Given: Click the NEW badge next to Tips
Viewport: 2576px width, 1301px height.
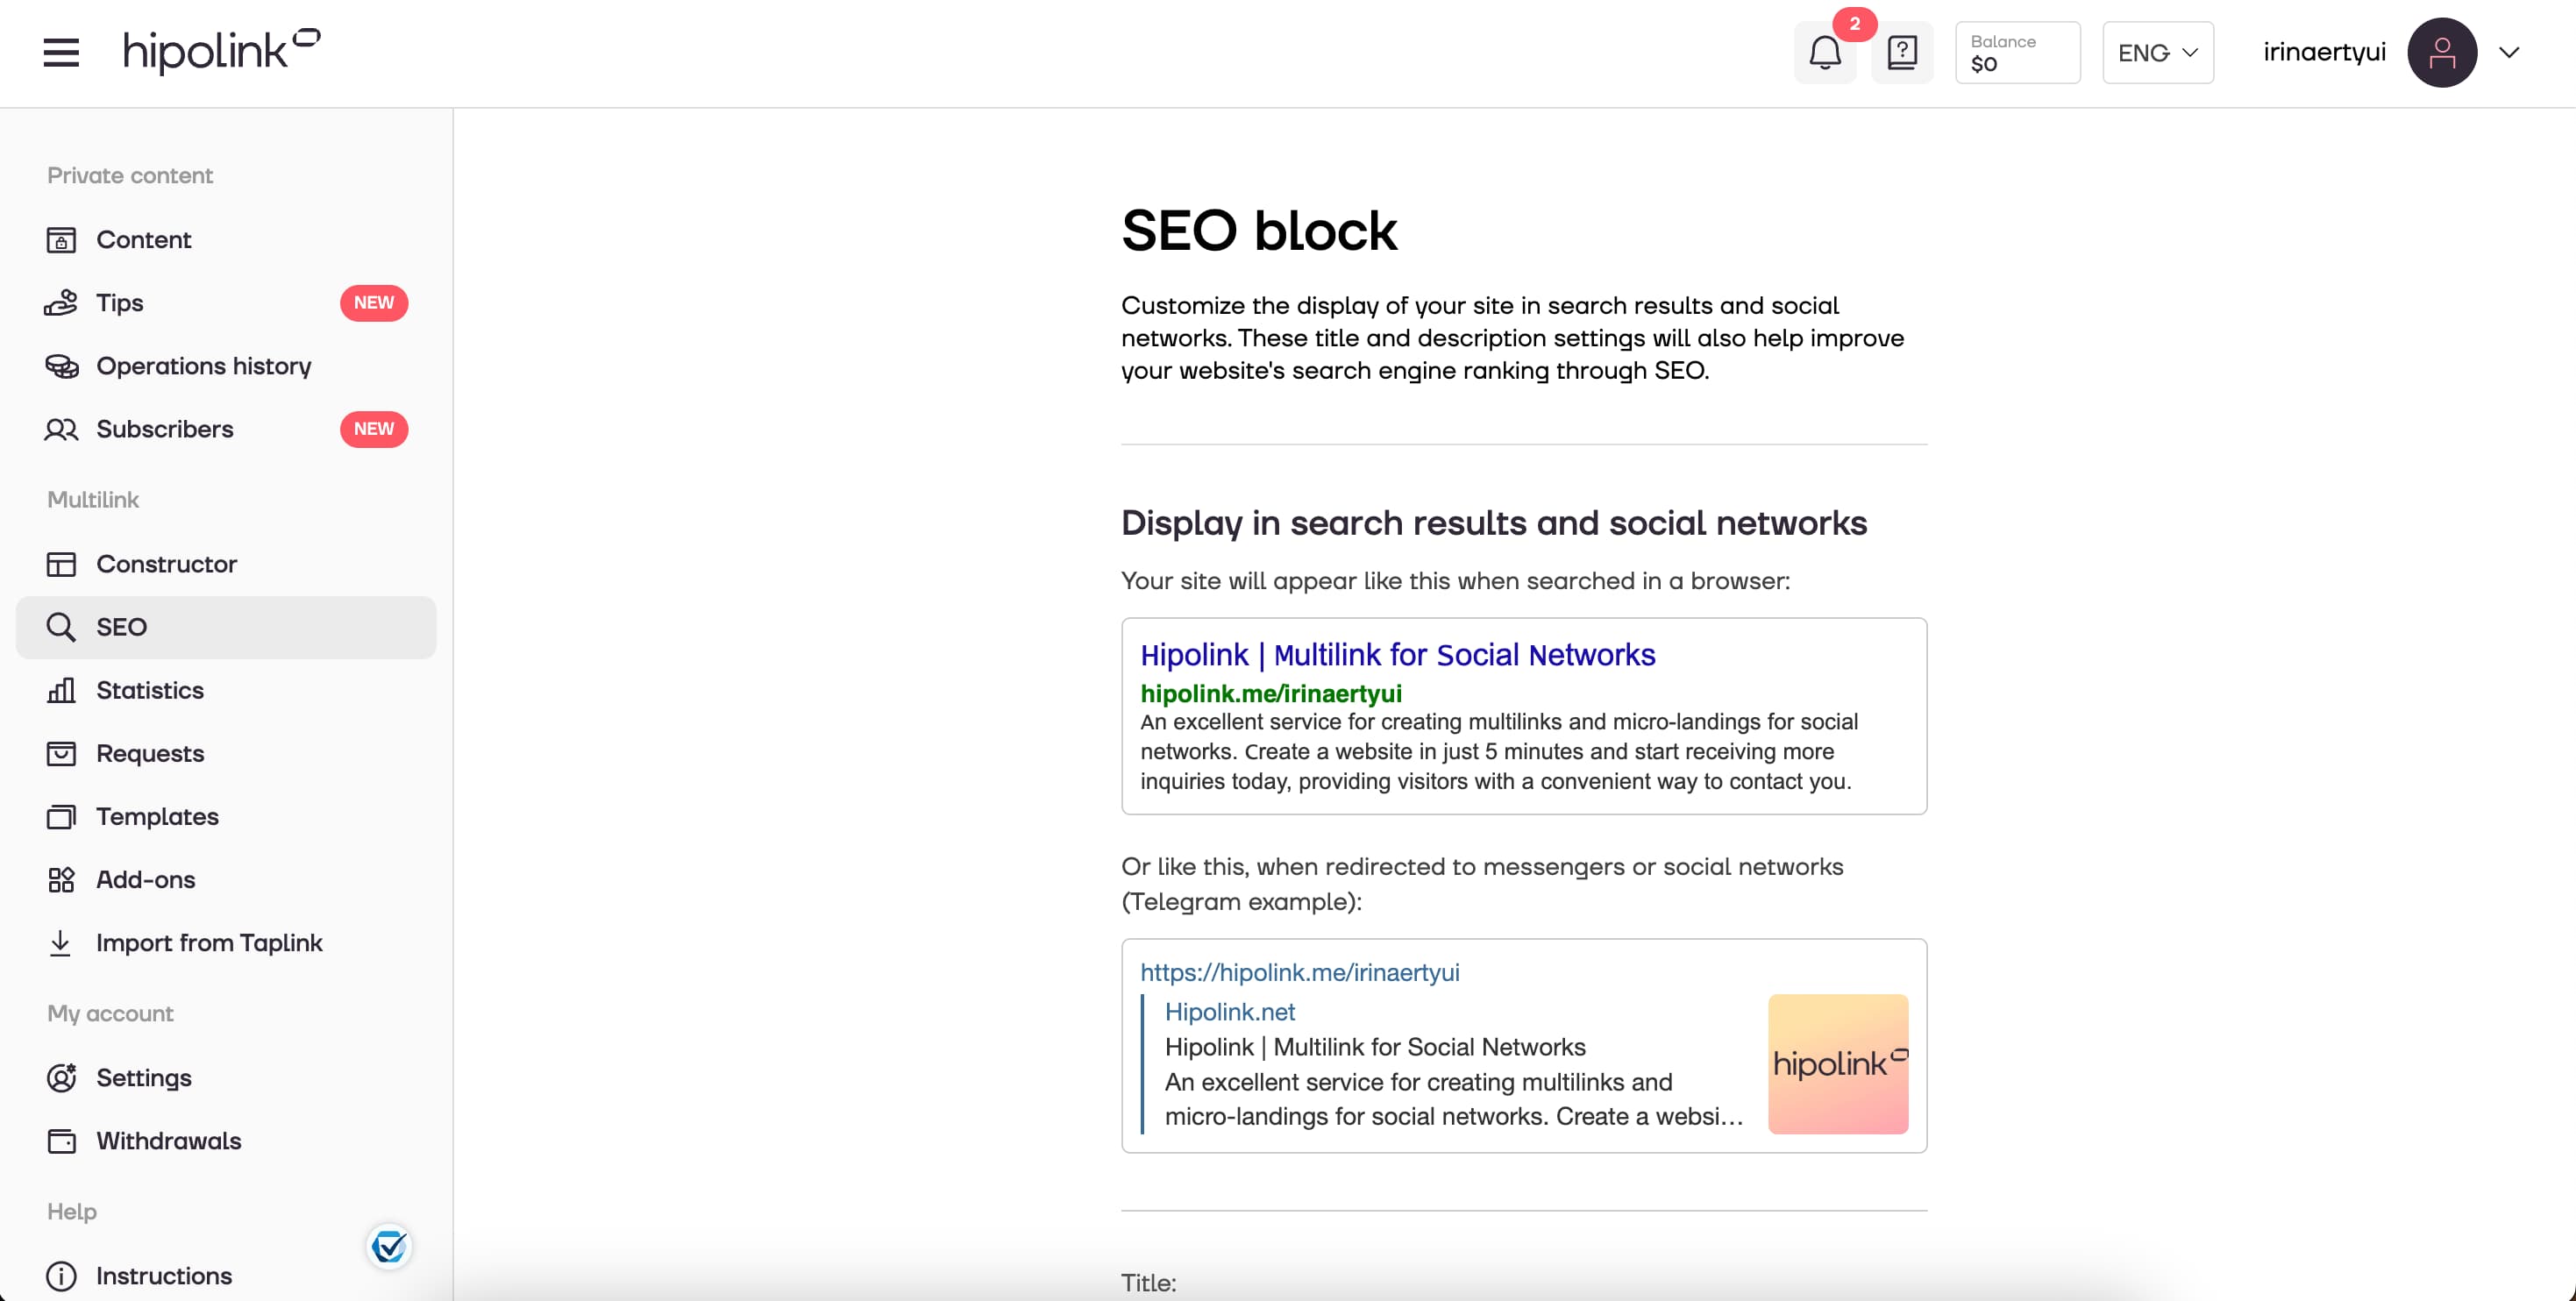Looking at the screenshot, I should coord(374,303).
